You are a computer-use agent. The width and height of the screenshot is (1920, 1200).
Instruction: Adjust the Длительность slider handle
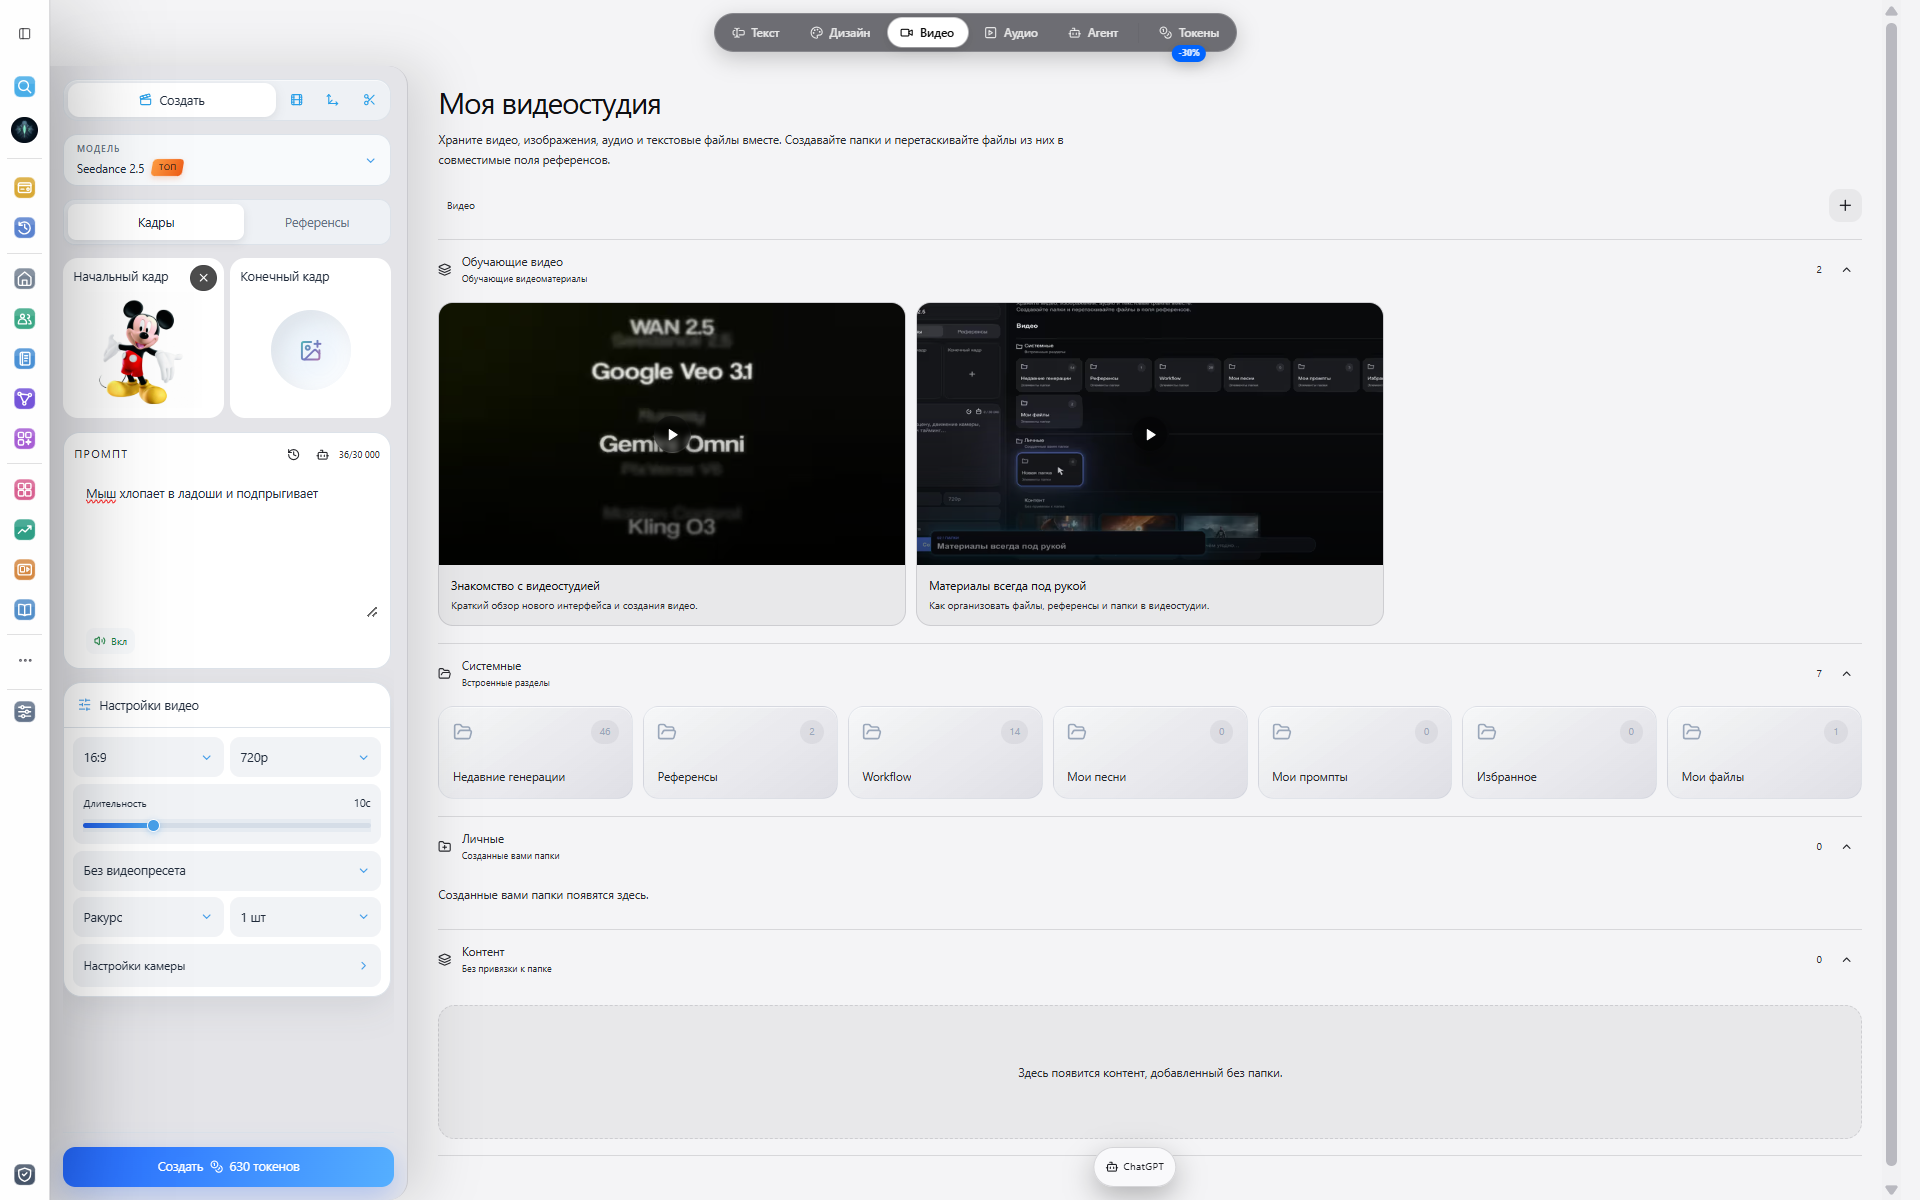pyautogui.click(x=153, y=826)
